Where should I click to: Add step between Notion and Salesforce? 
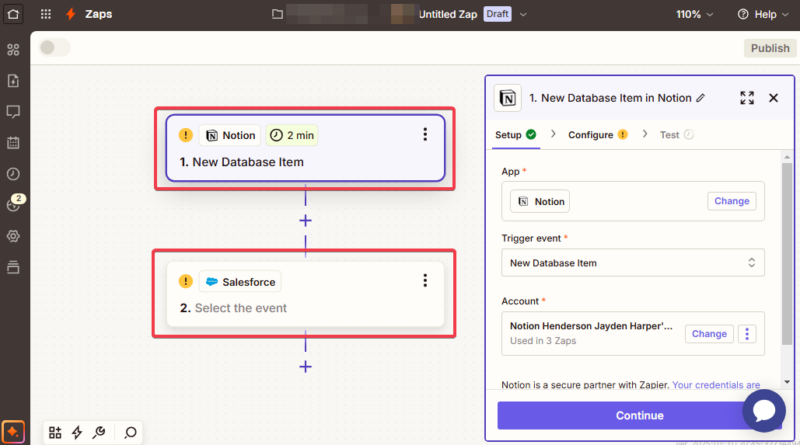point(306,220)
